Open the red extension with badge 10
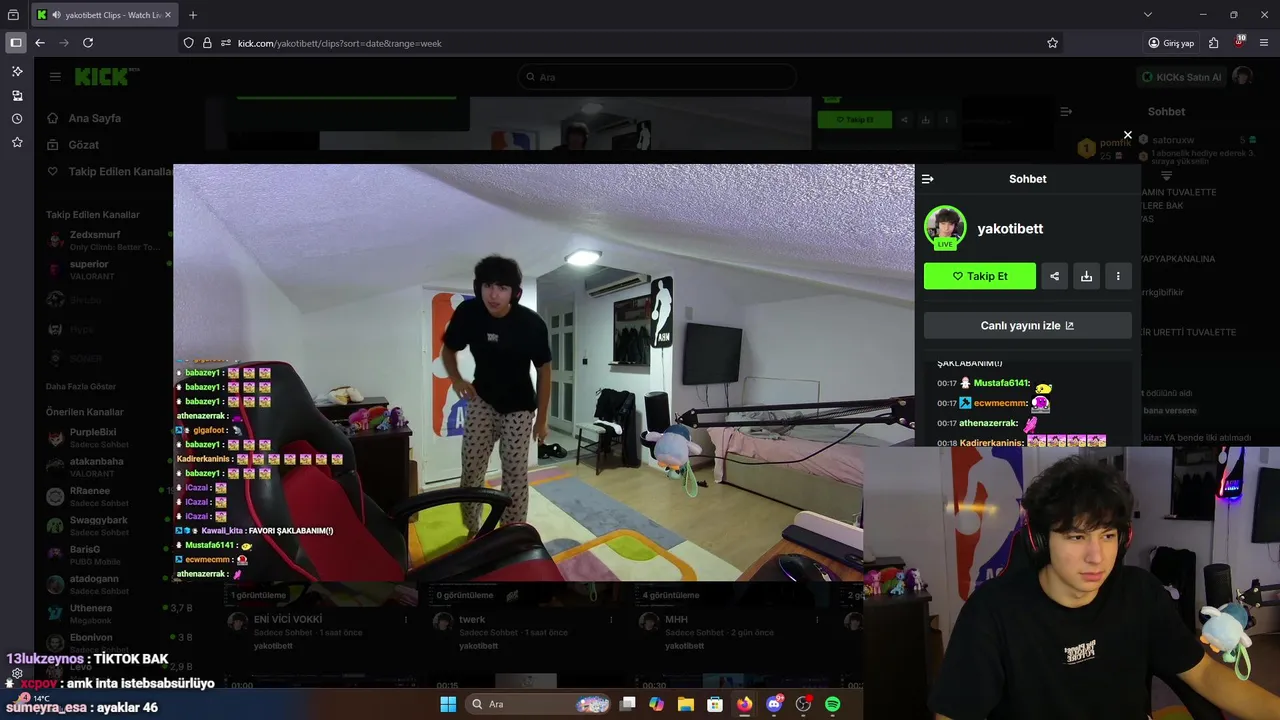Viewport: 1280px width, 720px height. click(x=1239, y=43)
